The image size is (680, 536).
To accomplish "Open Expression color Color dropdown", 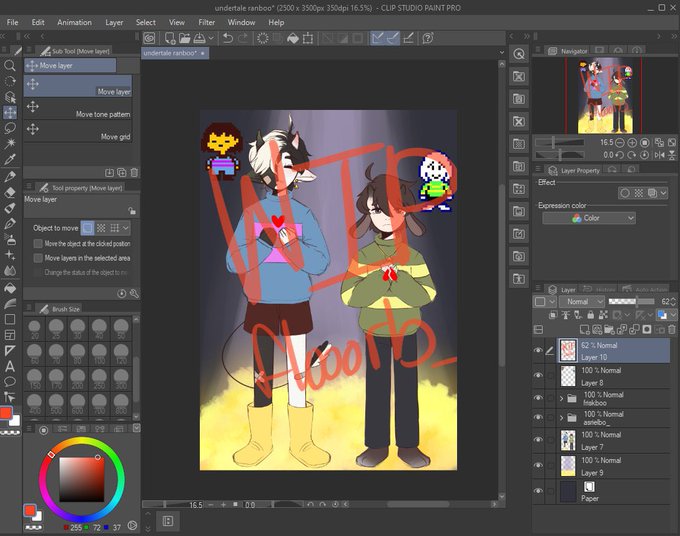I will (589, 218).
